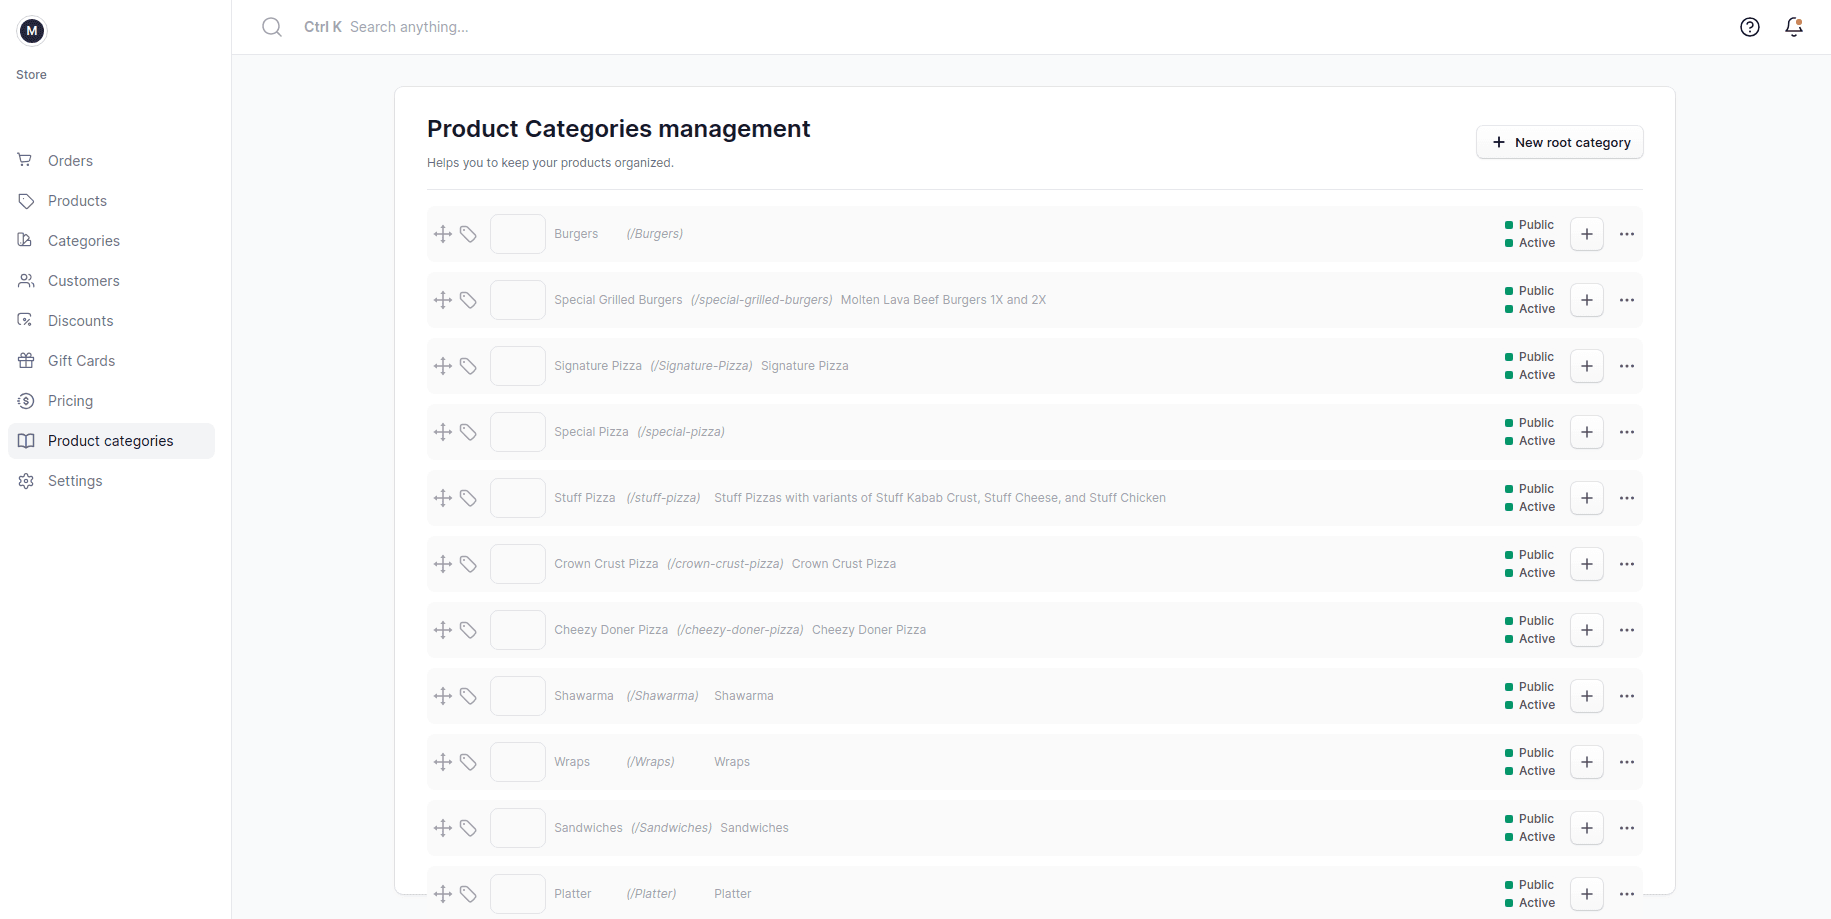The image size is (1831, 919).
Task: Click drag handle for Special Pizza row
Action: 443,432
